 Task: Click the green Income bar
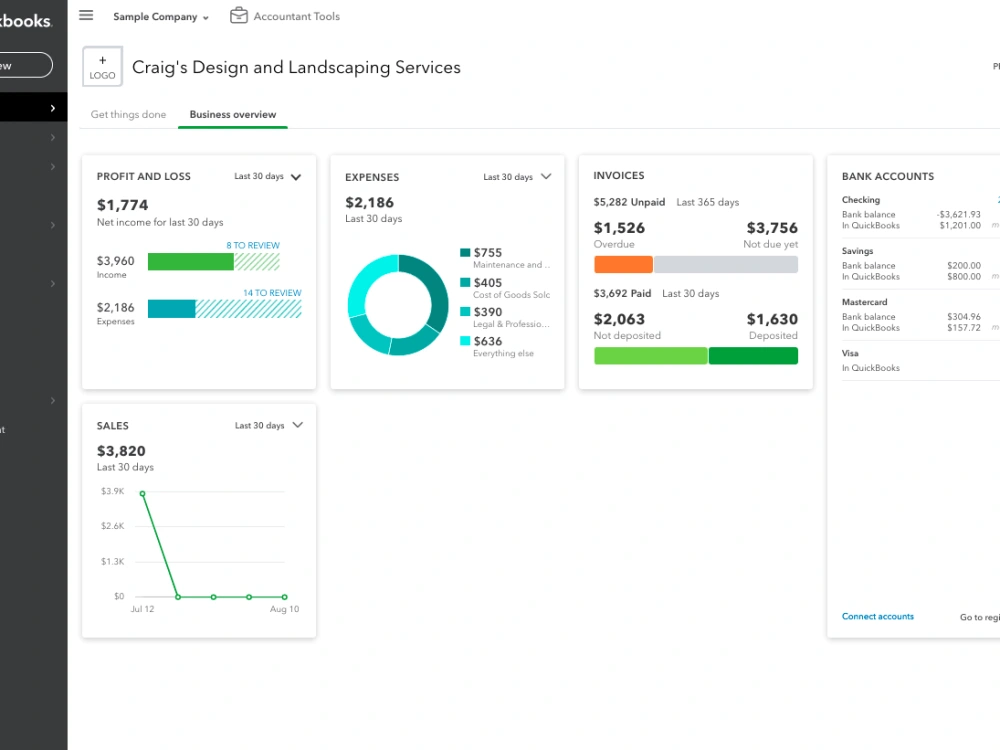point(191,261)
